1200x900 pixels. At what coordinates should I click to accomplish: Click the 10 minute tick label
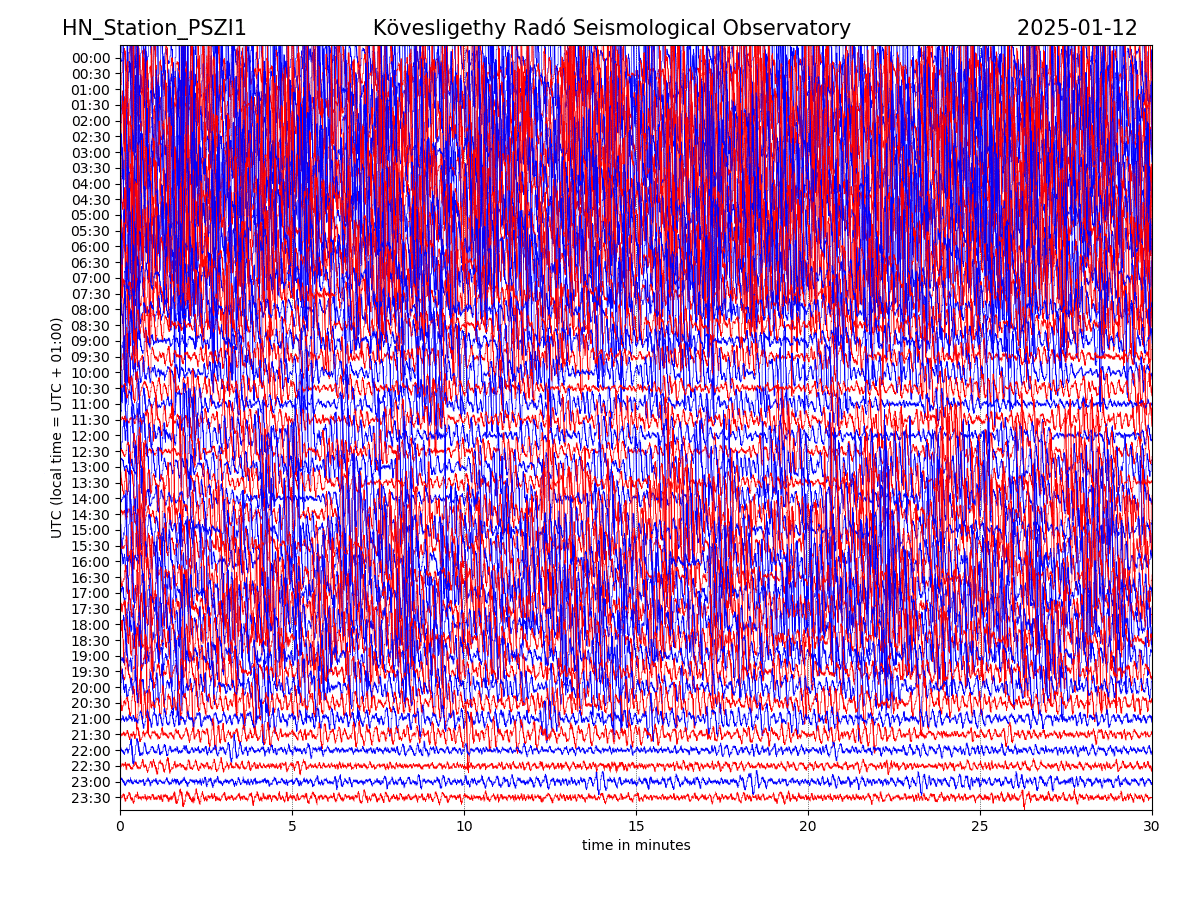coord(464,826)
